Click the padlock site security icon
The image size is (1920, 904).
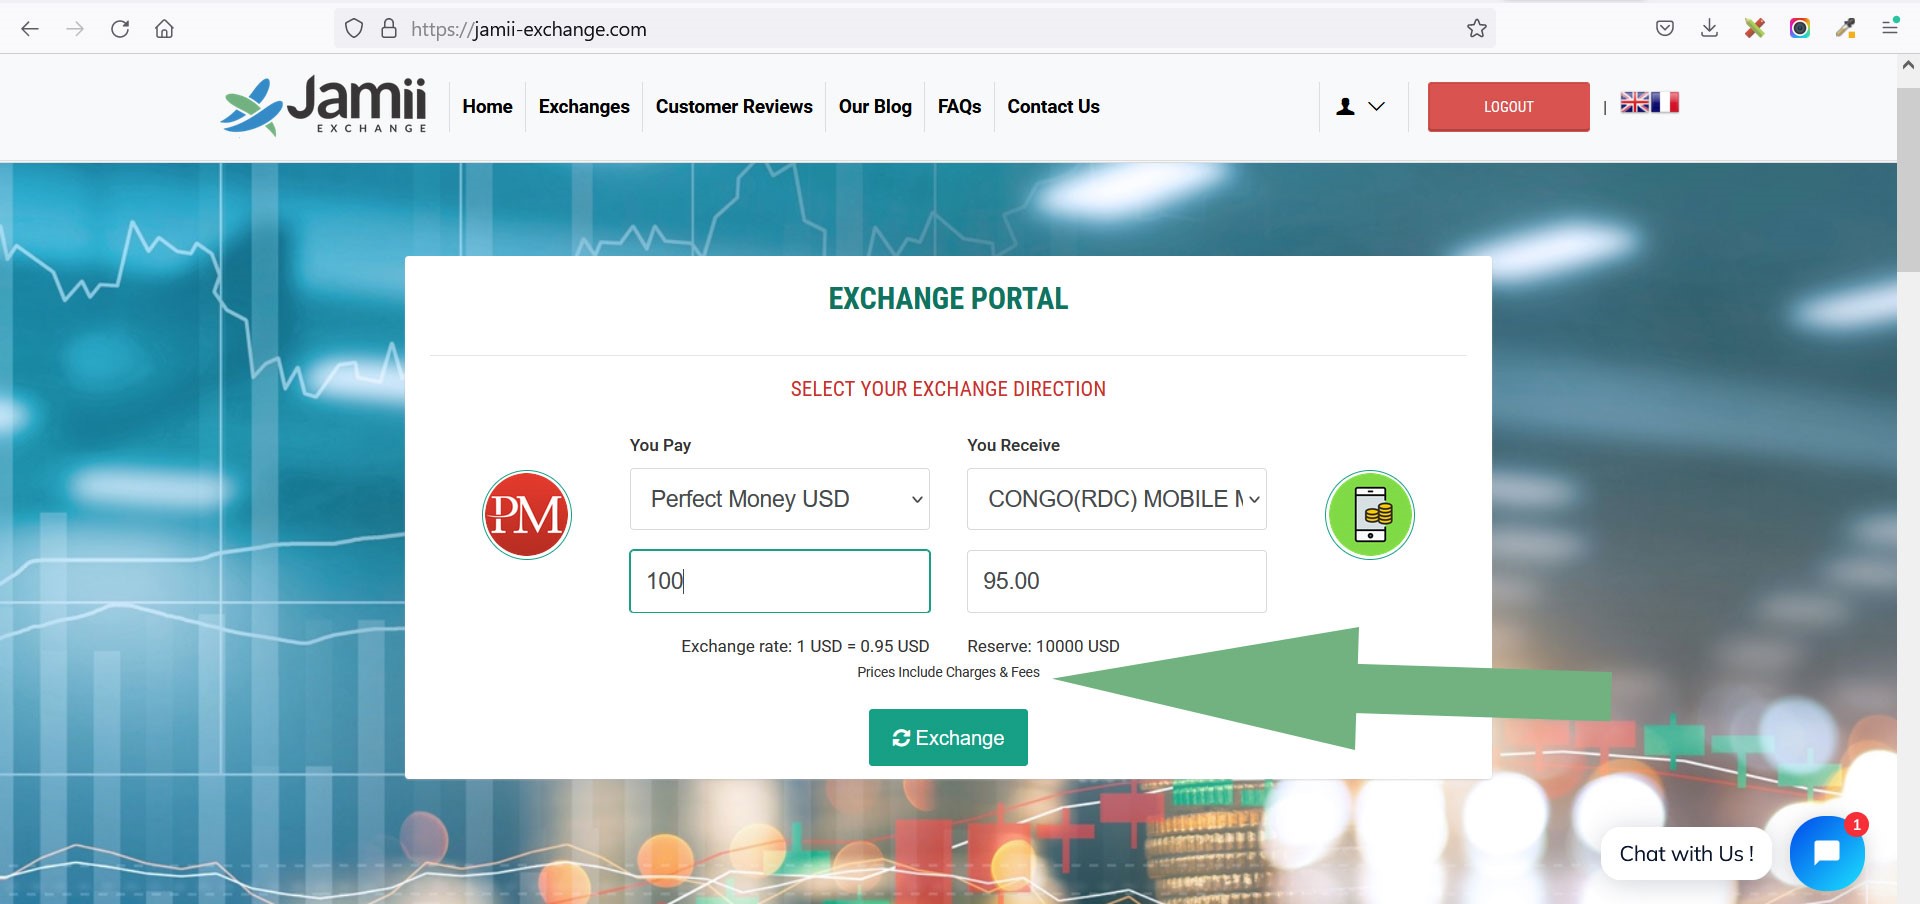click(x=389, y=29)
